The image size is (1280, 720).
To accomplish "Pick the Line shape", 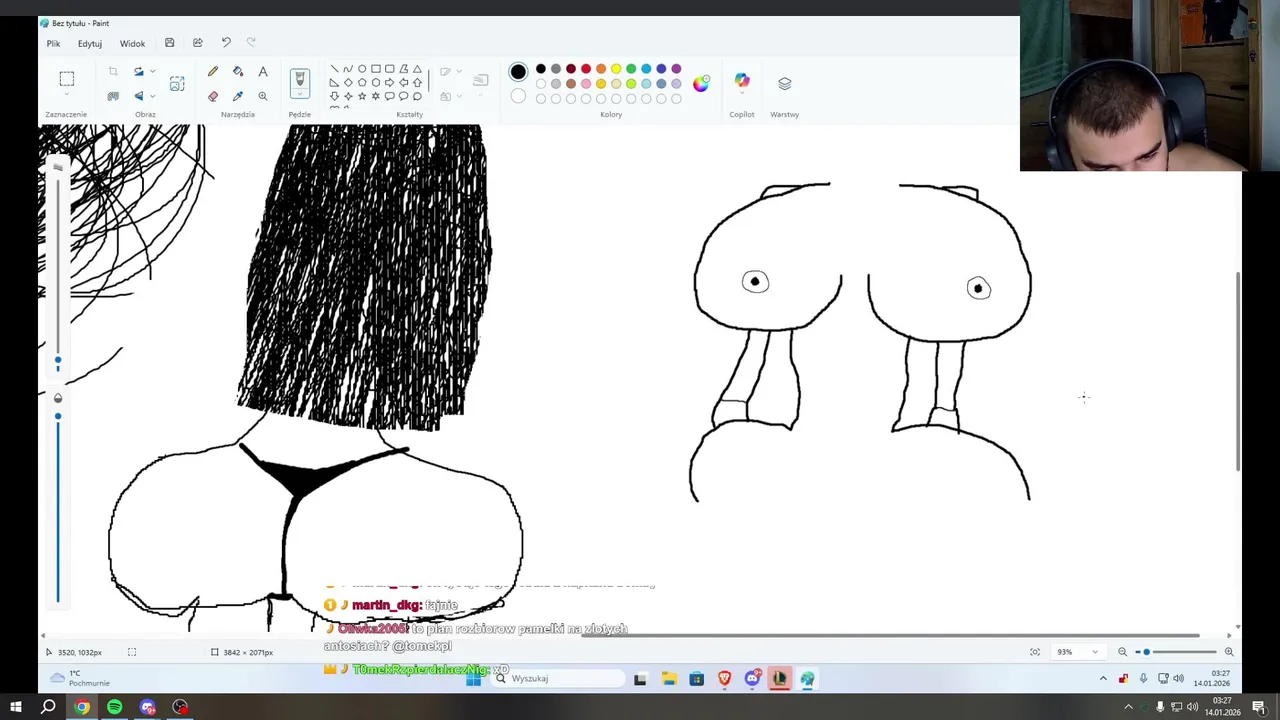I will (334, 69).
